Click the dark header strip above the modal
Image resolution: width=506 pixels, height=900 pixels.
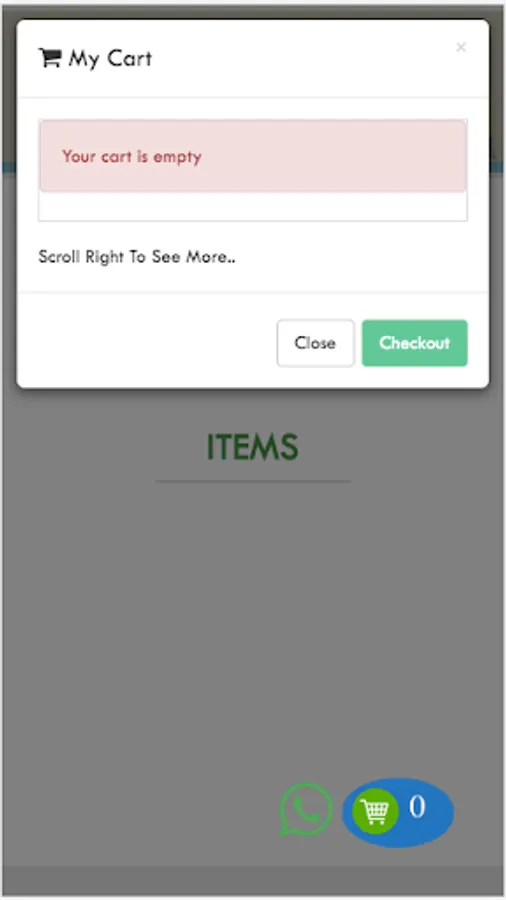click(253, 11)
